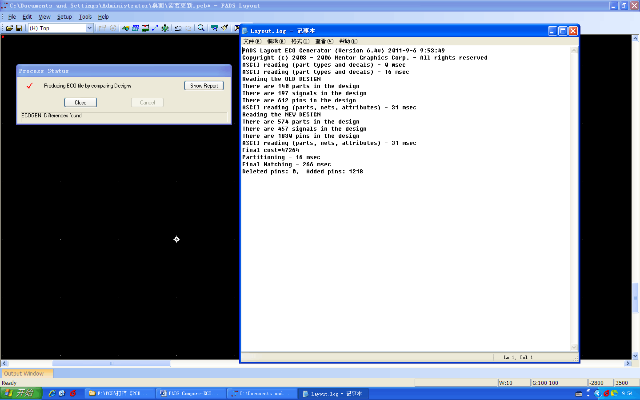Click the Windows Start button
The image size is (640, 400).
[x=18, y=393]
